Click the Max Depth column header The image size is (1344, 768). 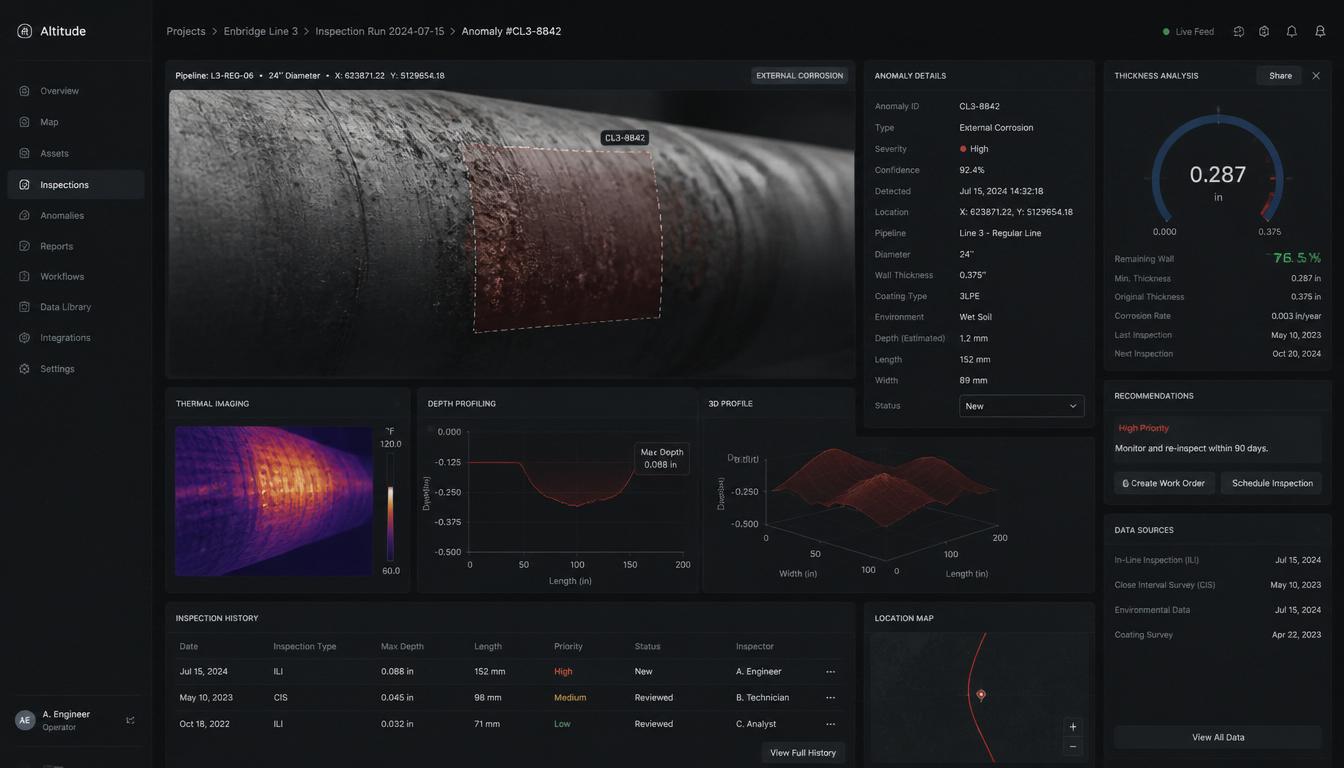[x=402, y=647]
